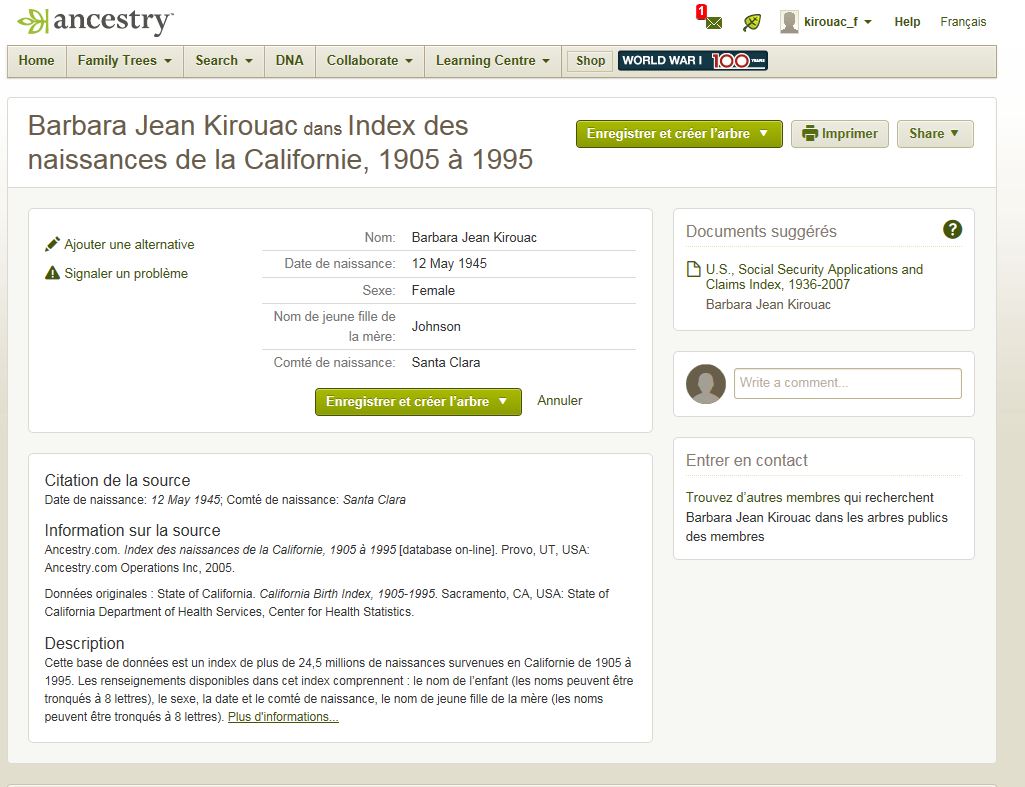Open the DNA menu item
The width and height of the screenshot is (1025, 787).
tap(290, 61)
